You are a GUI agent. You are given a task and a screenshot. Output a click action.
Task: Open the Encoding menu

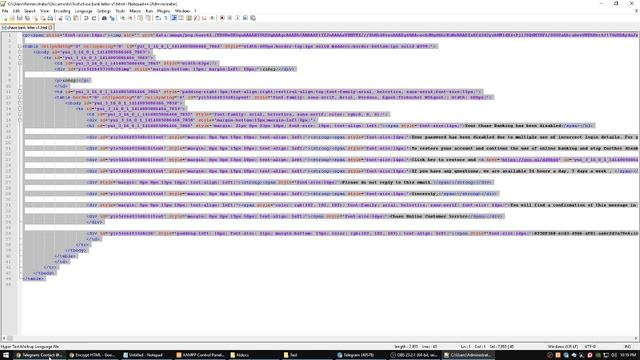62,11
